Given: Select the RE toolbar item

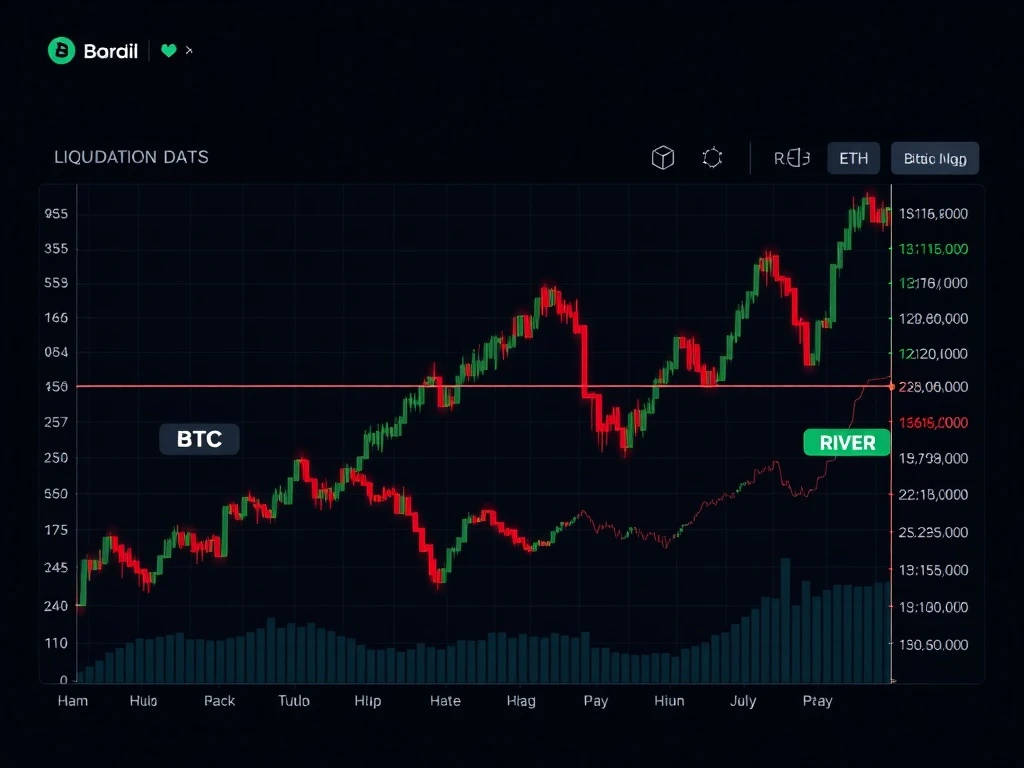Looking at the screenshot, I should coord(791,158).
